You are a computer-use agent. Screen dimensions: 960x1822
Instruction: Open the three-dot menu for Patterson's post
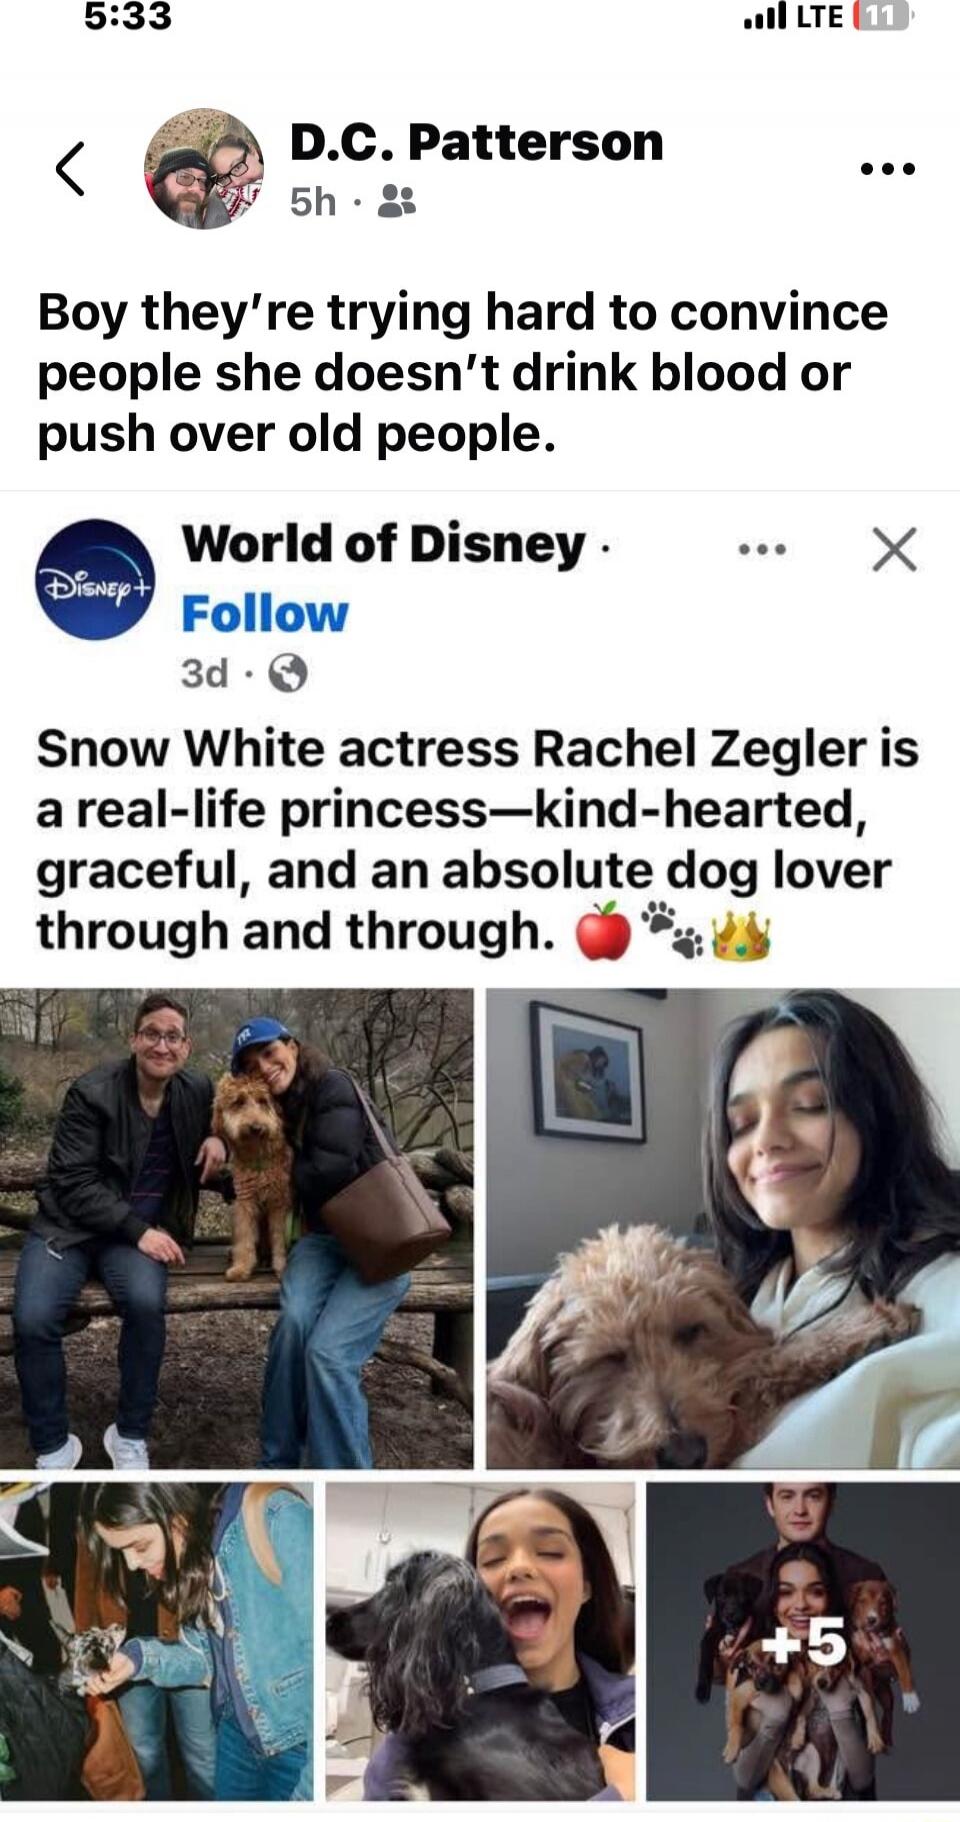tap(888, 168)
